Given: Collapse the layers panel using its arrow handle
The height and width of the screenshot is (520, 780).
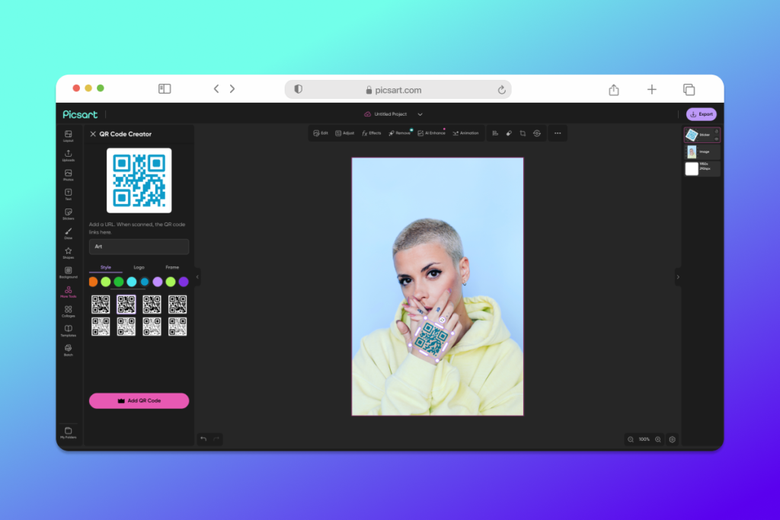Looking at the screenshot, I should click(678, 277).
